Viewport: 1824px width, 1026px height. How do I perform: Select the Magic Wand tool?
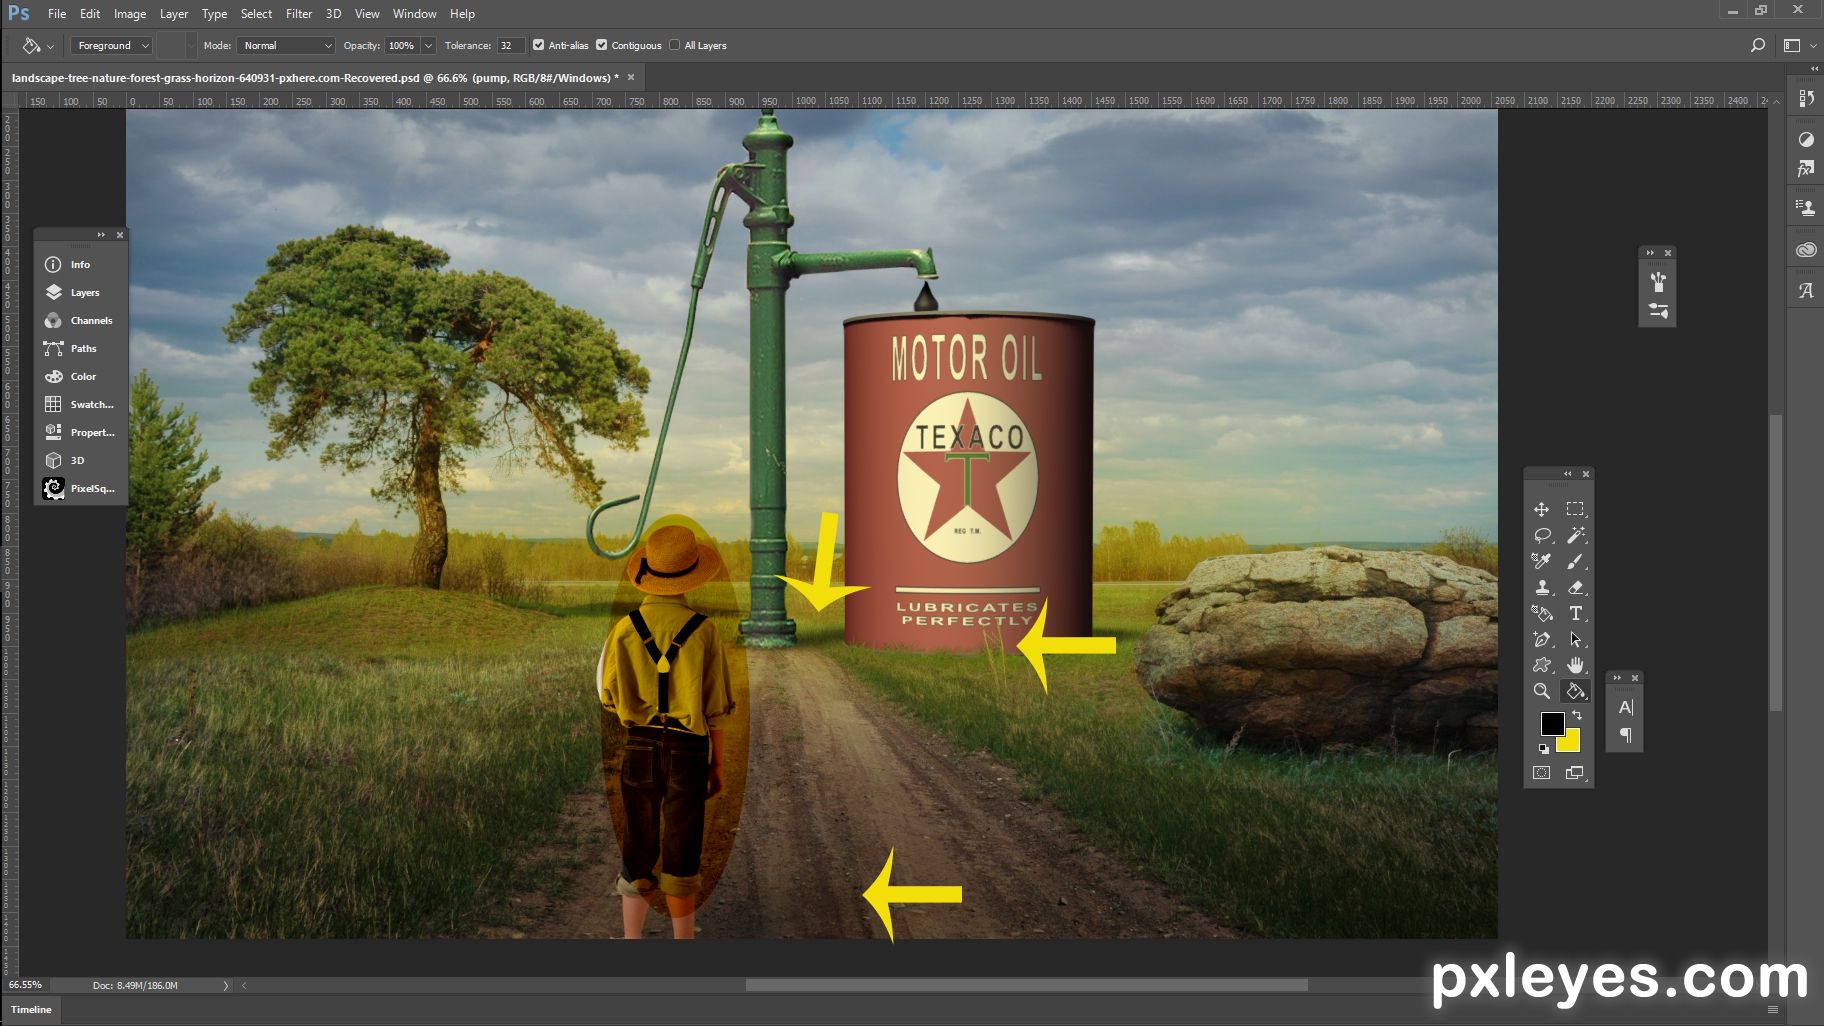[x=1575, y=535]
